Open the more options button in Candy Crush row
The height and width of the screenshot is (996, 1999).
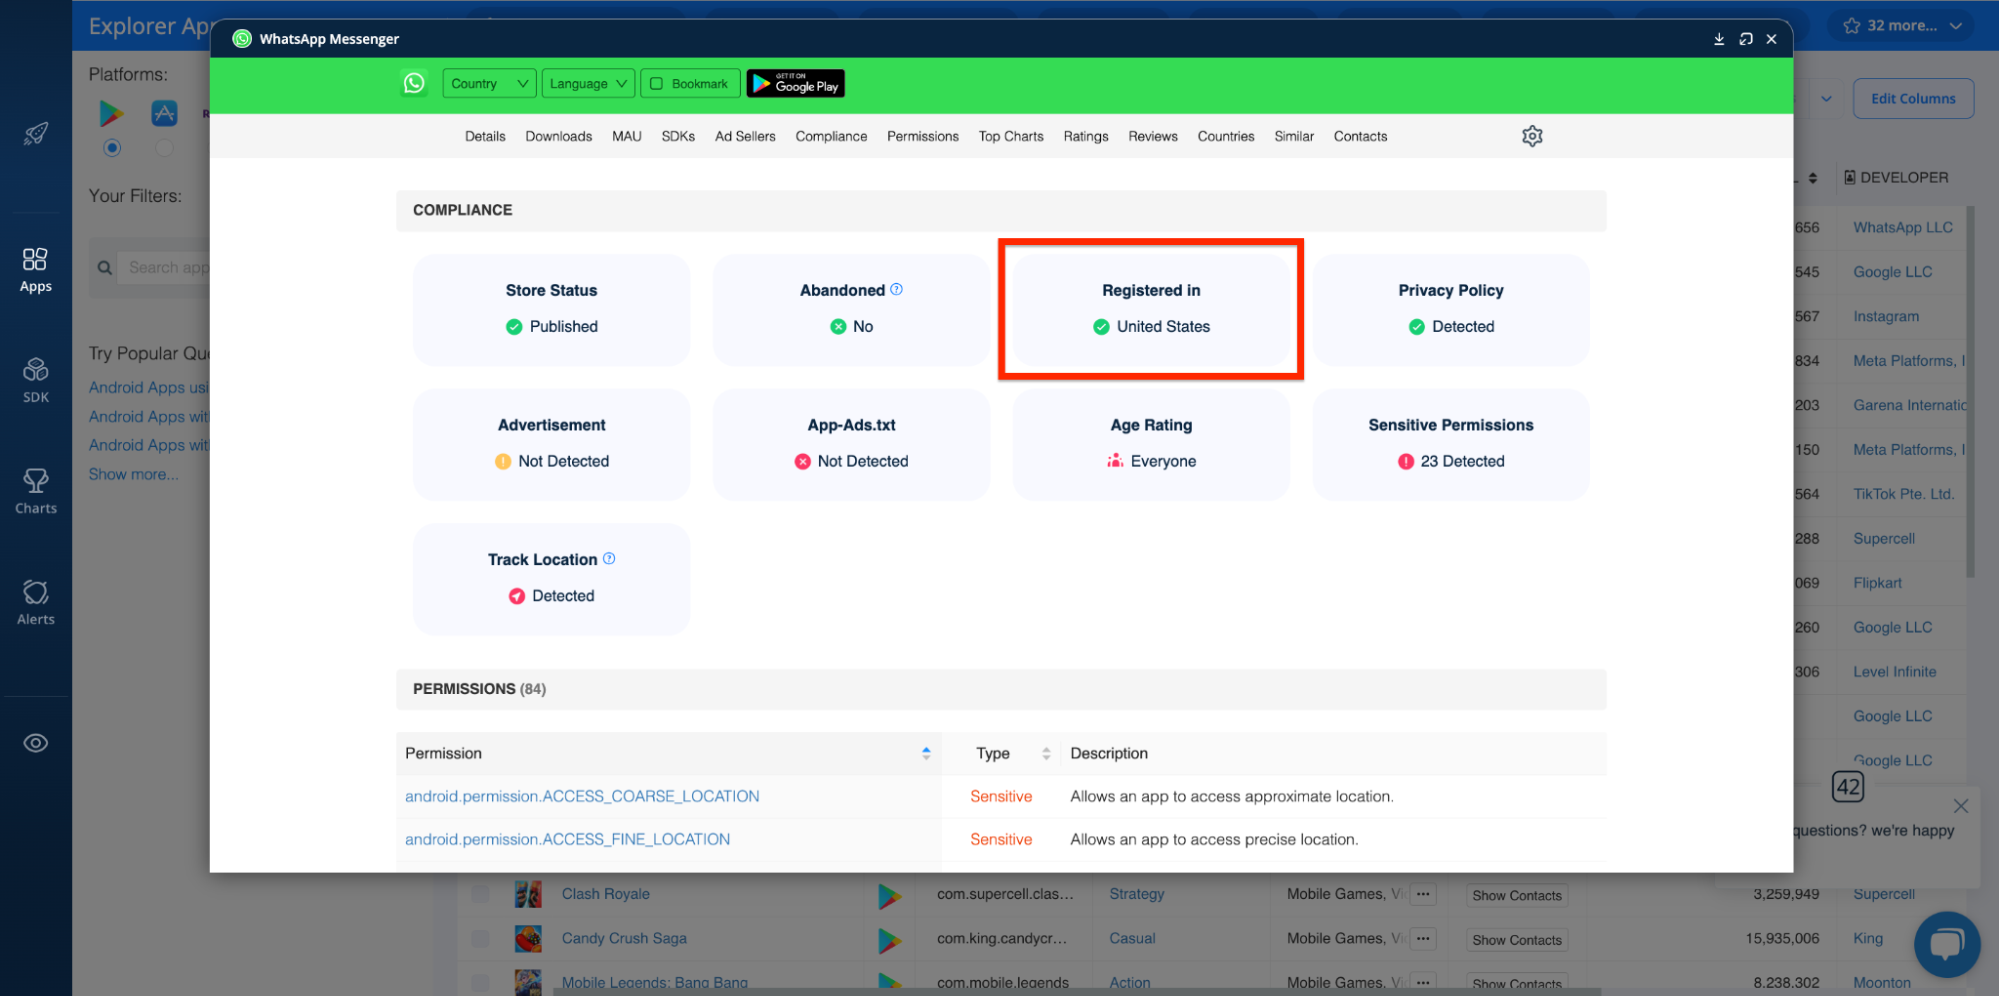(x=1423, y=939)
